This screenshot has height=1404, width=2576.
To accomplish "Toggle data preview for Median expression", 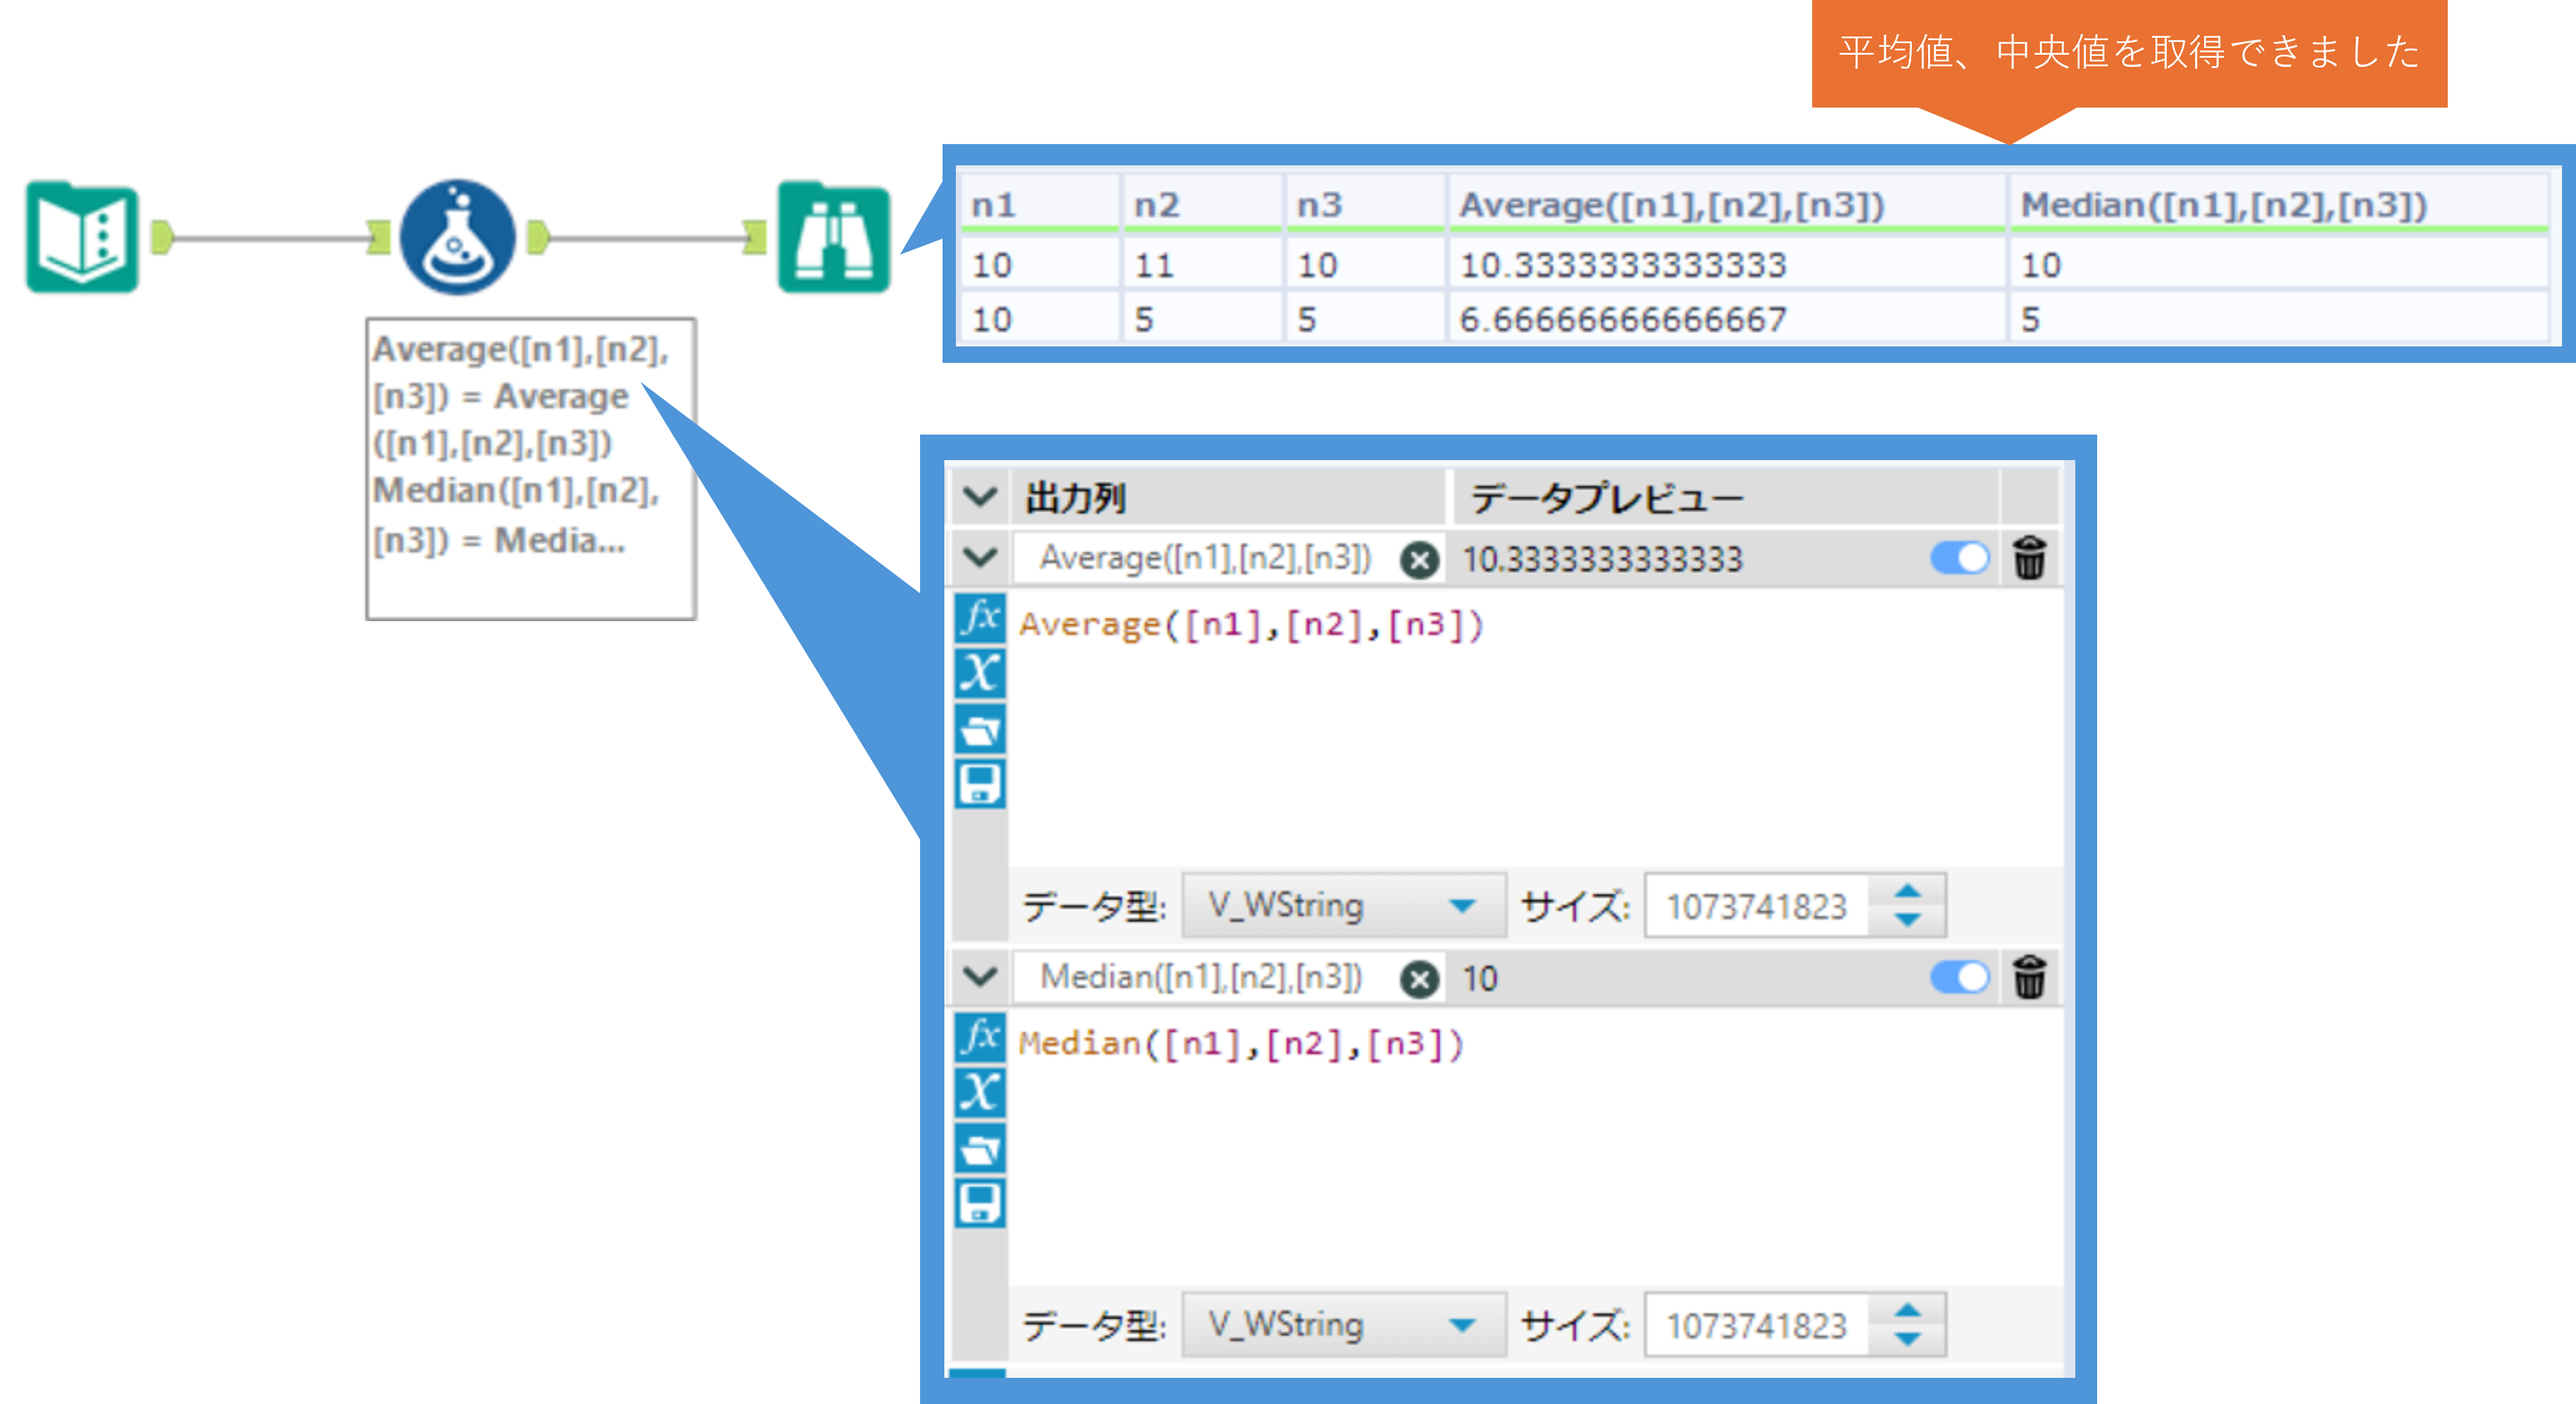I will tap(1959, 977).
